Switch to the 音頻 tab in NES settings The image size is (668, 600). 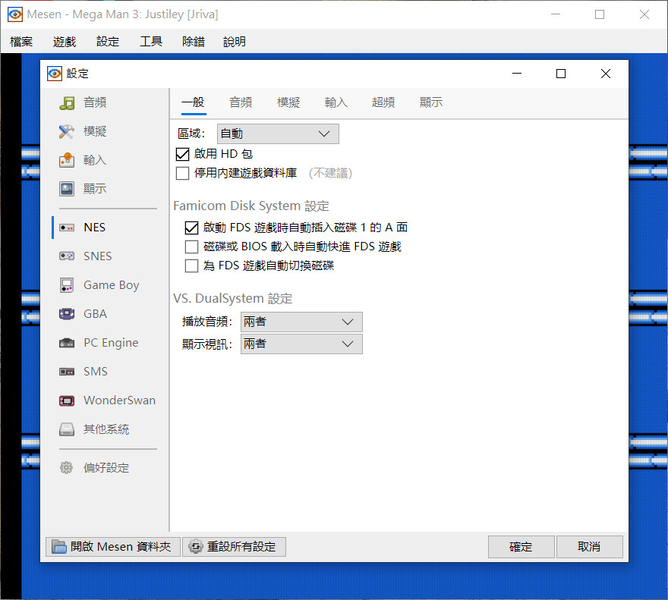[241, 103]
